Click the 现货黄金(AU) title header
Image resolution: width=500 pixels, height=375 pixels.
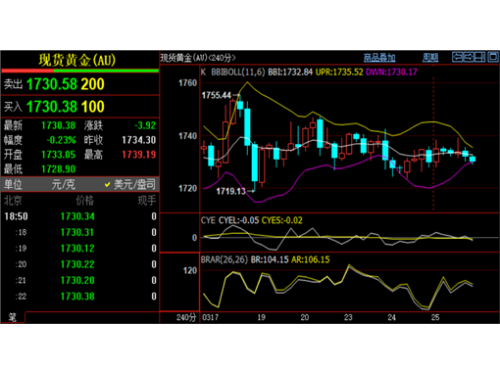pyautogui.click(x=77, y=60)
